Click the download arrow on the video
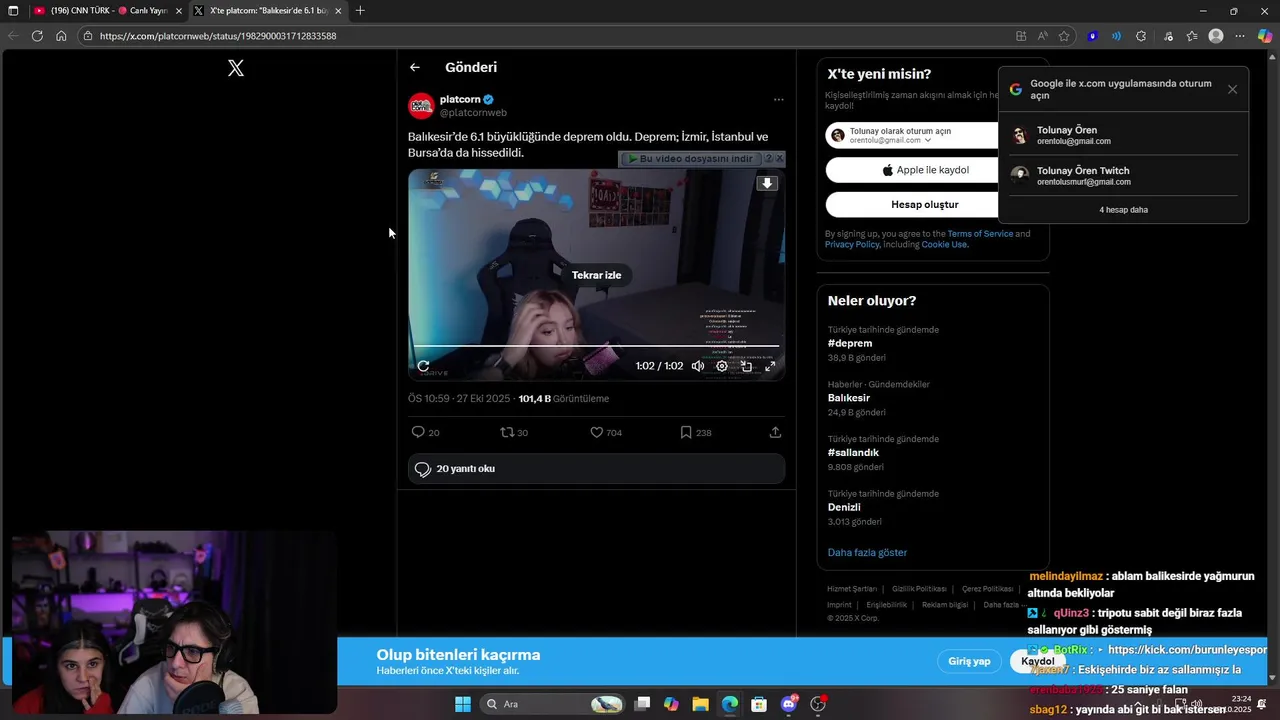This screenshot has width=1280, height=720. (767, 183)
